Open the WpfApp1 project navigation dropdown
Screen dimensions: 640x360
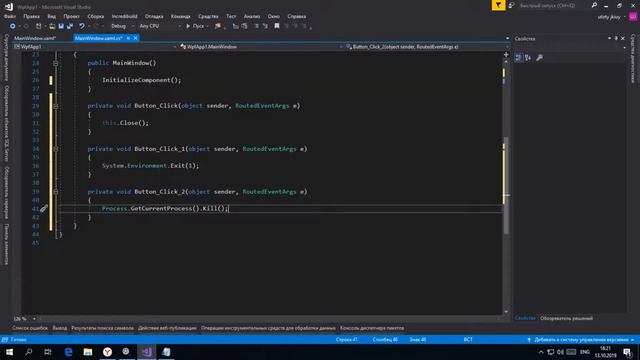coord(96,47)
